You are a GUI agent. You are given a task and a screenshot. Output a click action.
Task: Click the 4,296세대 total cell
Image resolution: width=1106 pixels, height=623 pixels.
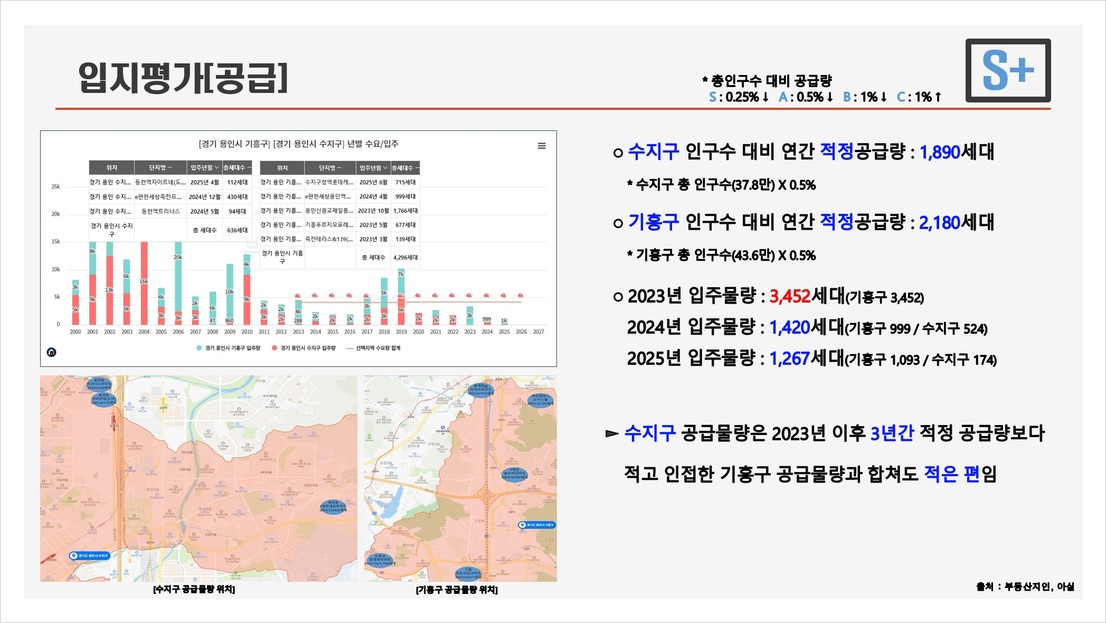405,258
